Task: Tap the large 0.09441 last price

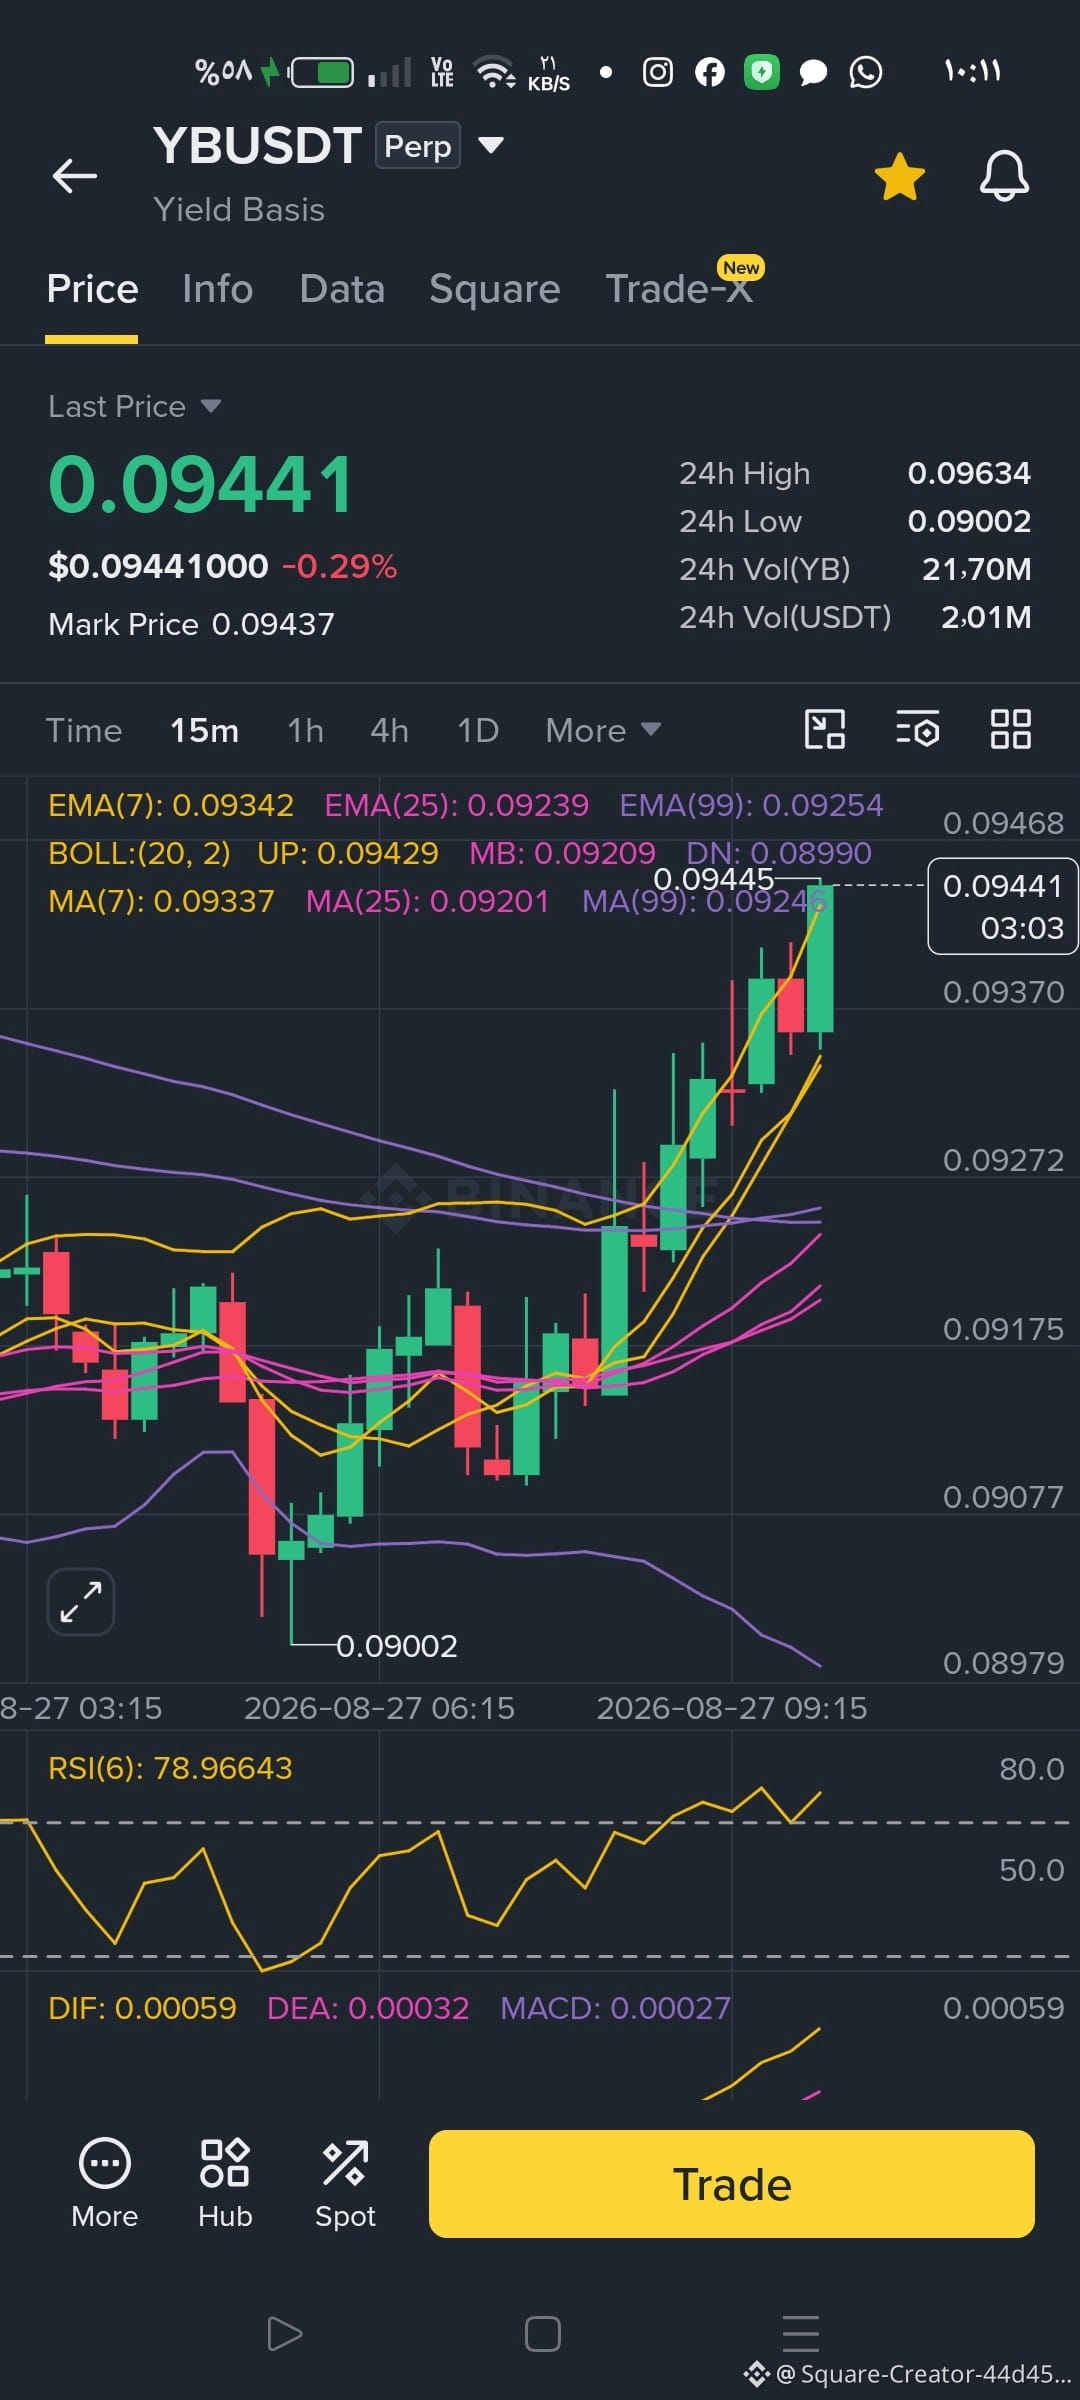Action: (x=201, y=485)
